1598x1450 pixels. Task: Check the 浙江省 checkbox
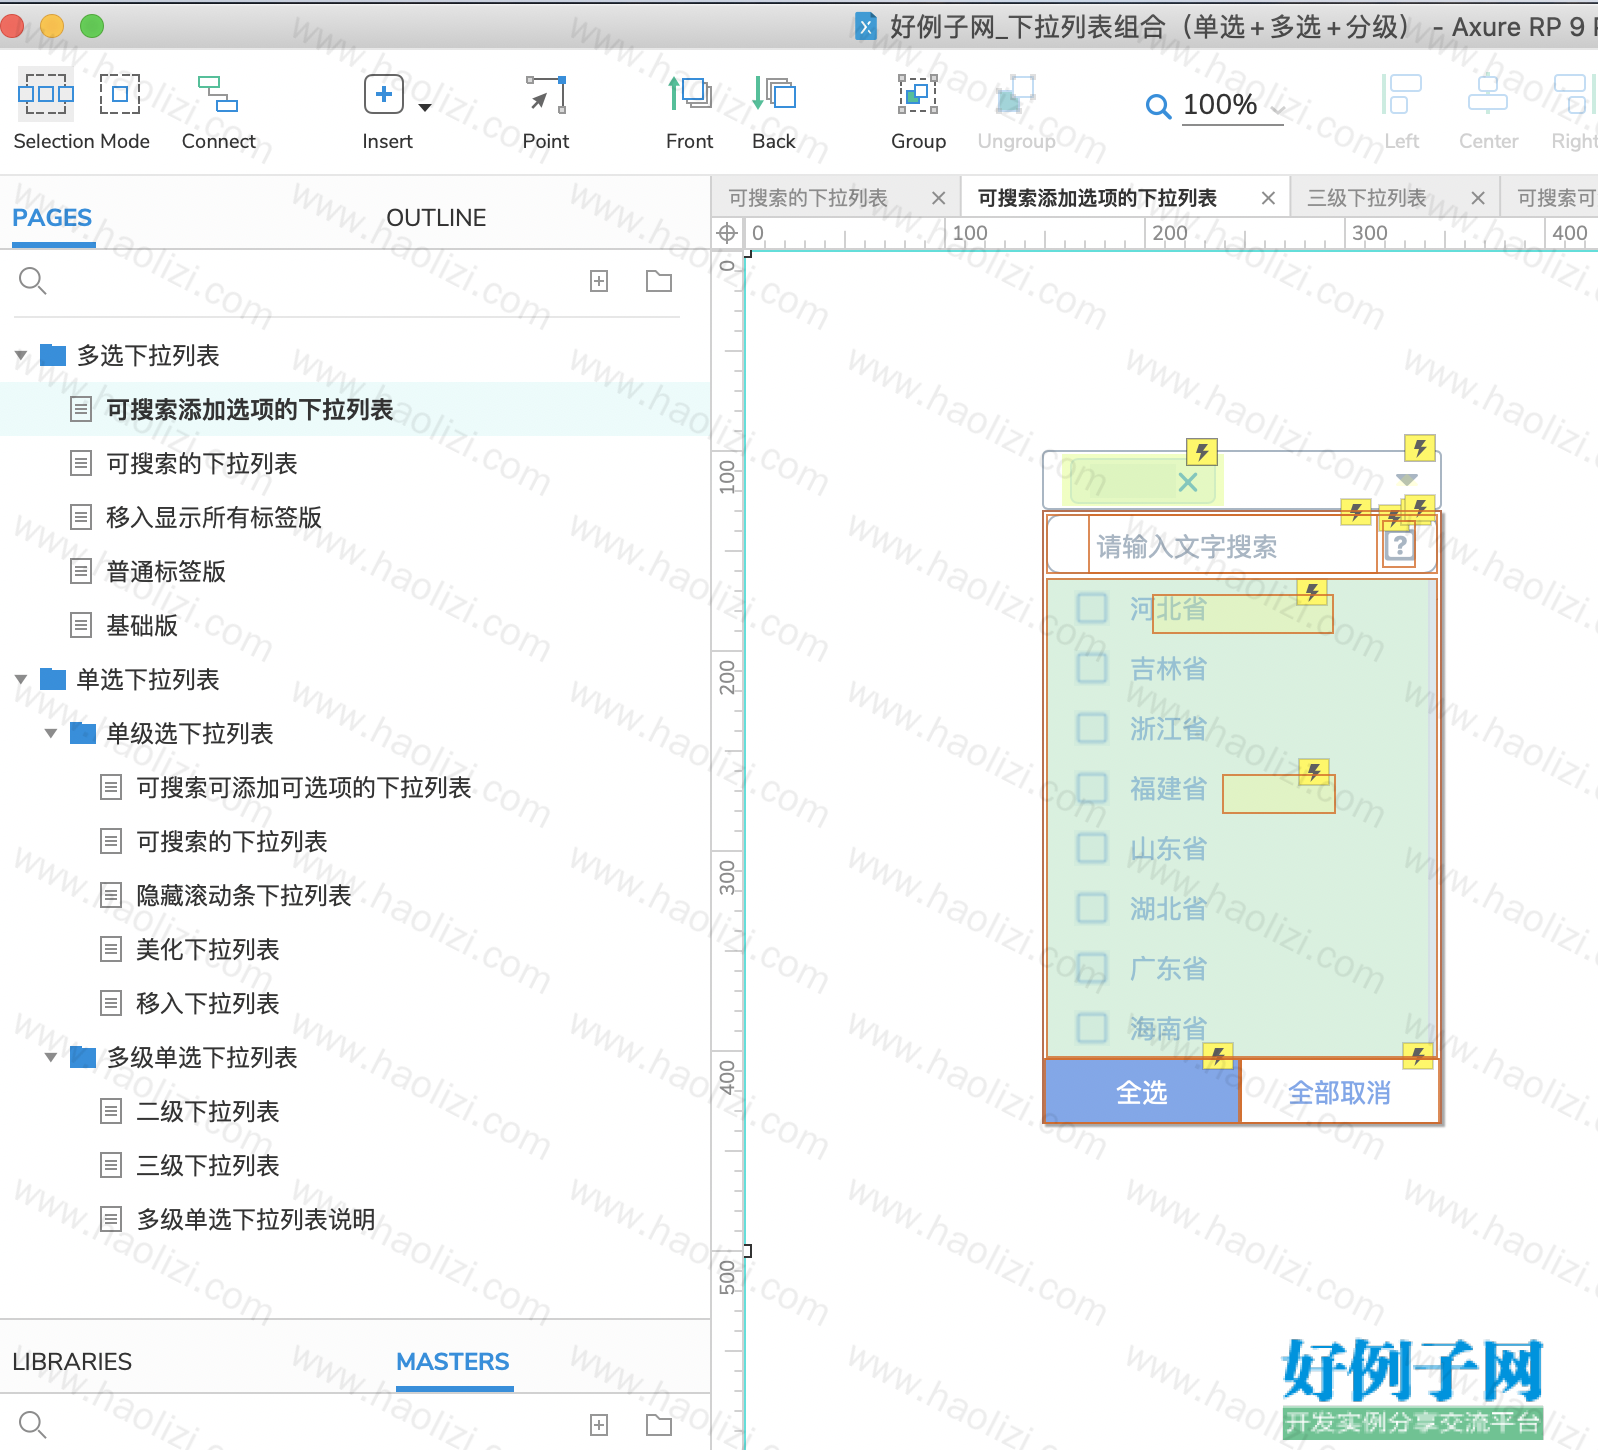point(1092,728)
